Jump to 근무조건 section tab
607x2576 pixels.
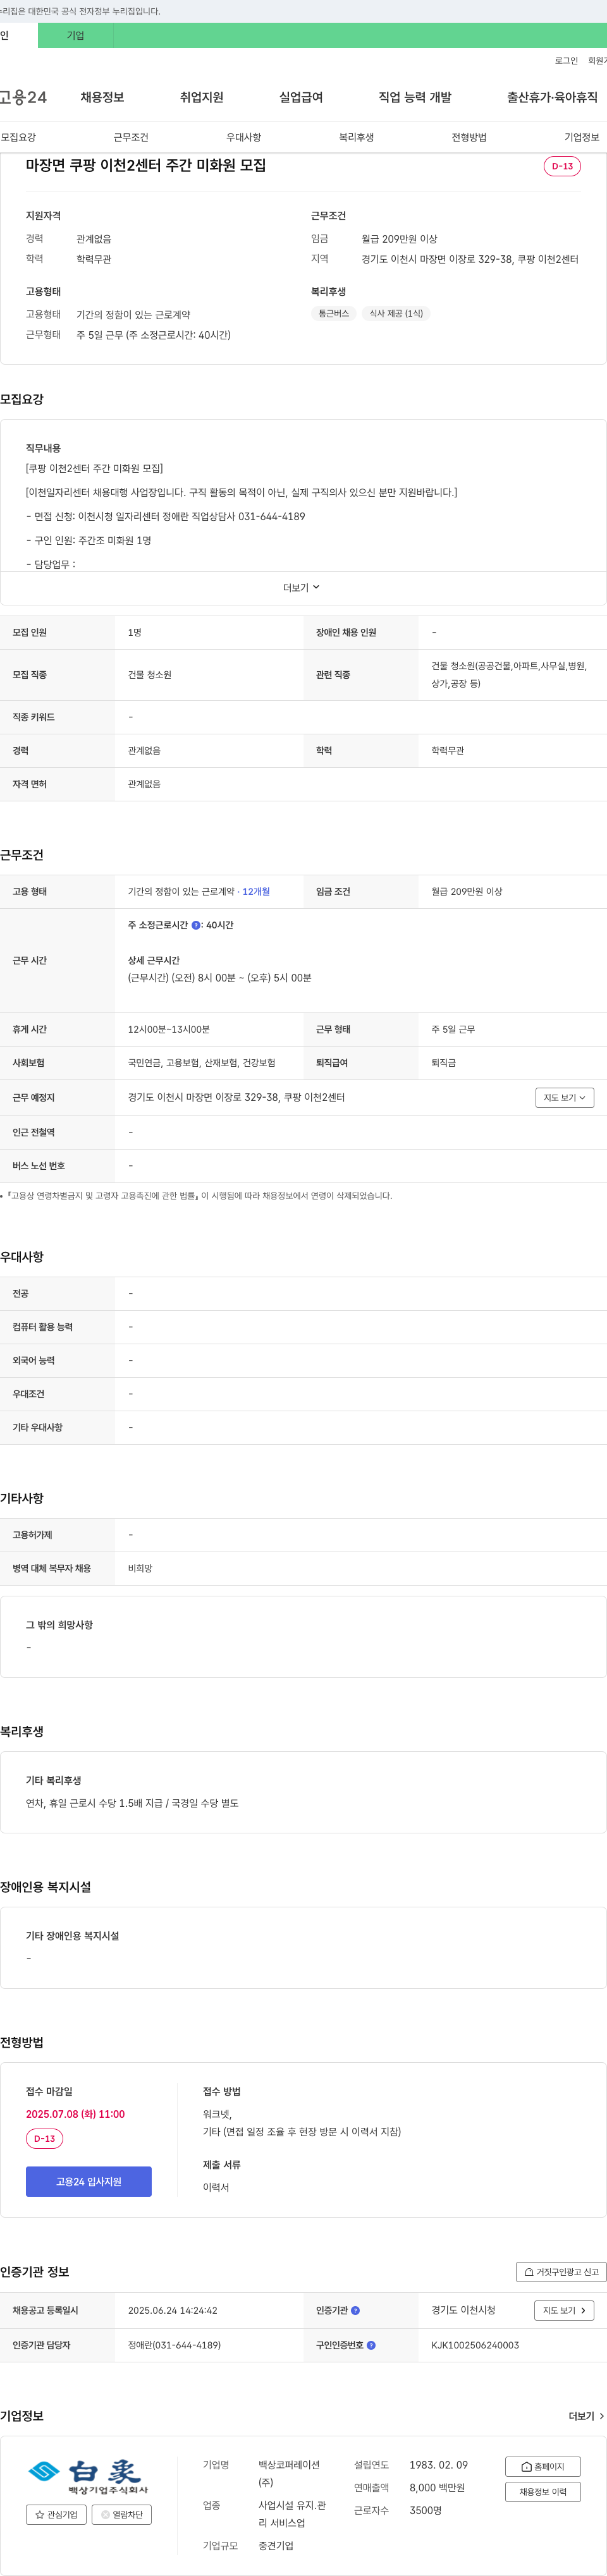131,137
